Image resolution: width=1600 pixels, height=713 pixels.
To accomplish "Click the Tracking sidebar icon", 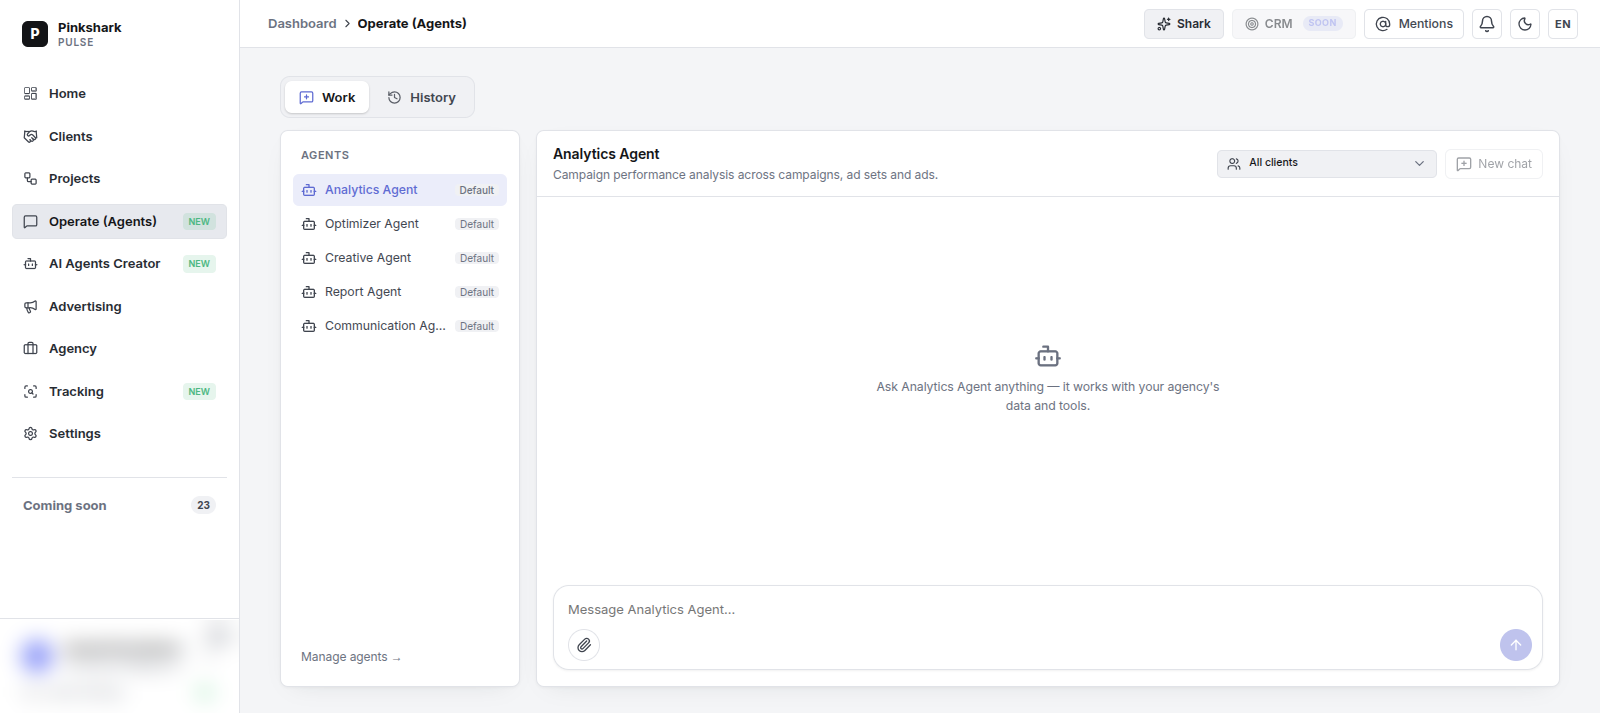I will click(30, 392).
